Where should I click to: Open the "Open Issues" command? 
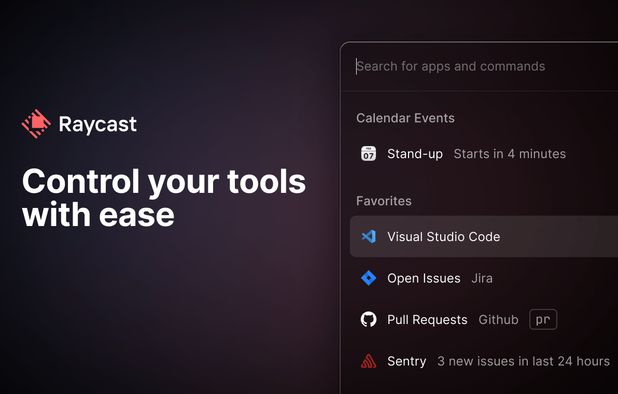[484, 278]
